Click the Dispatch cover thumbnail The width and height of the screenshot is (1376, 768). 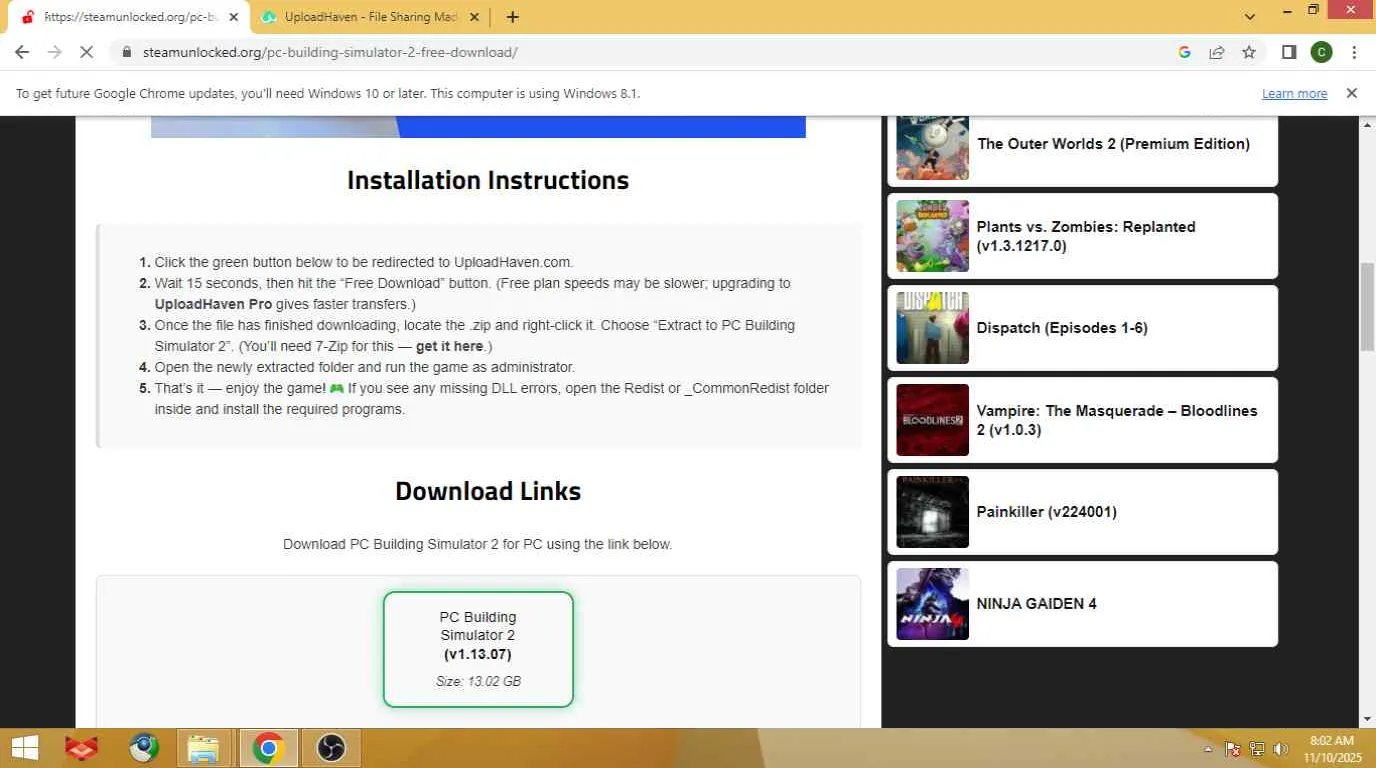pyautogui.click(x=932, y=328)
